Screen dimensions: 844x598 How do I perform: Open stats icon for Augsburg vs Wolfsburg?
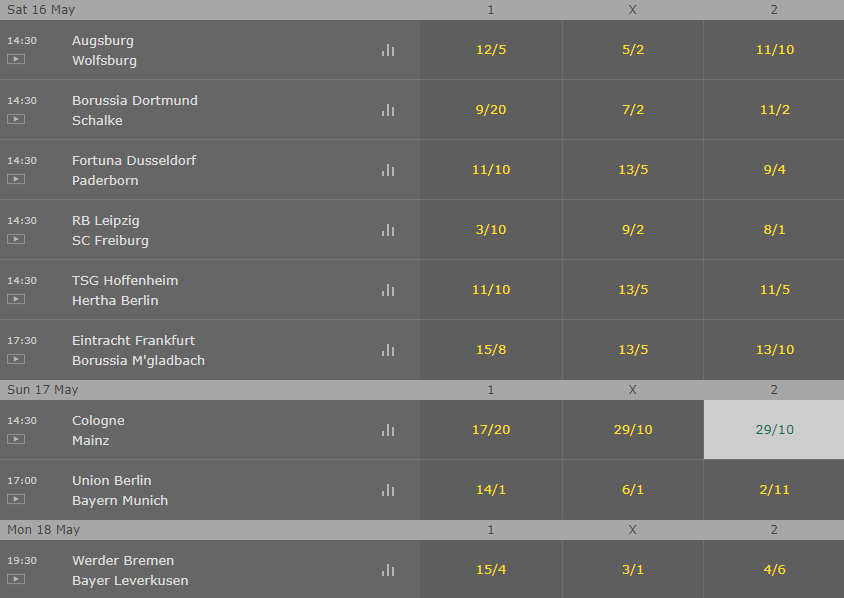pyautogui.click(x=388, y=50)
